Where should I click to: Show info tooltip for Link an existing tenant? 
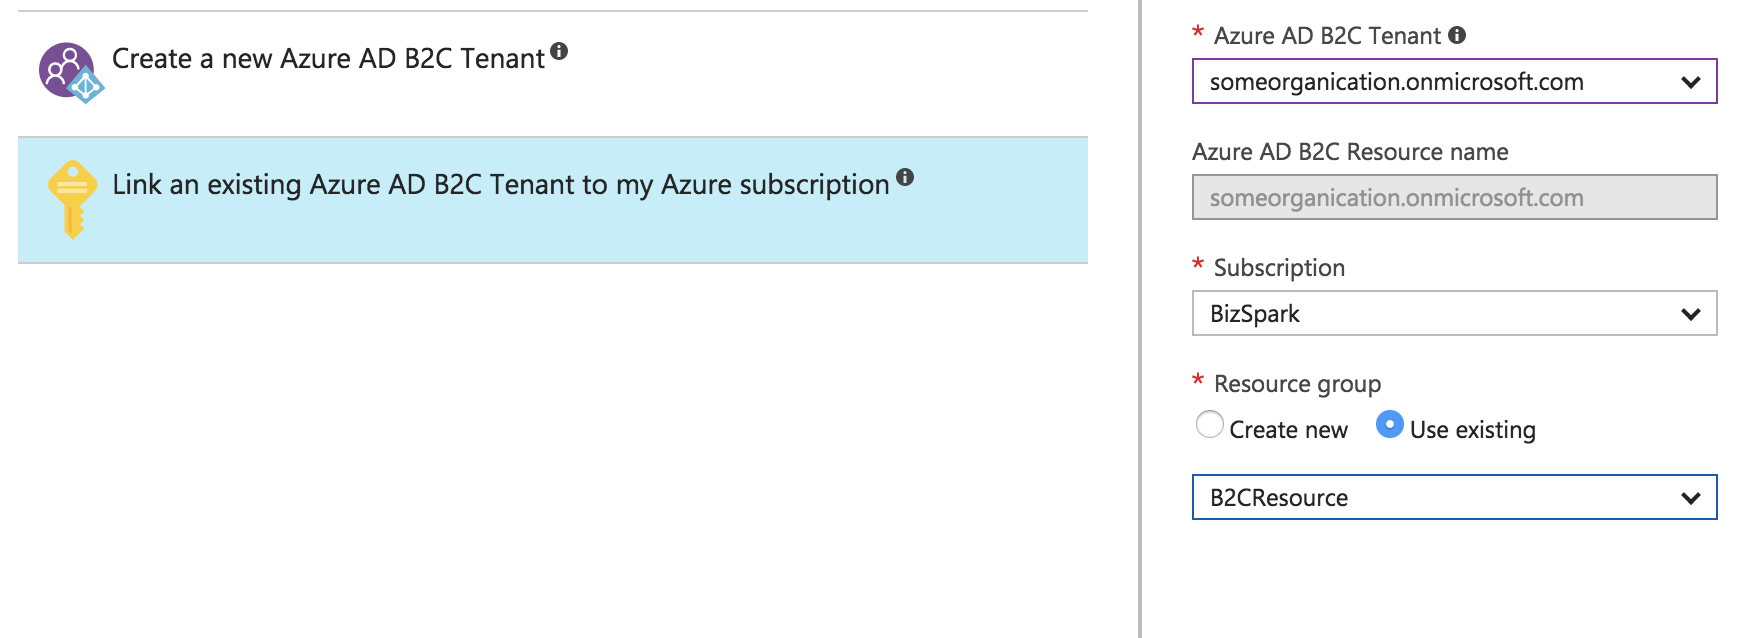(x=905, y=177)
